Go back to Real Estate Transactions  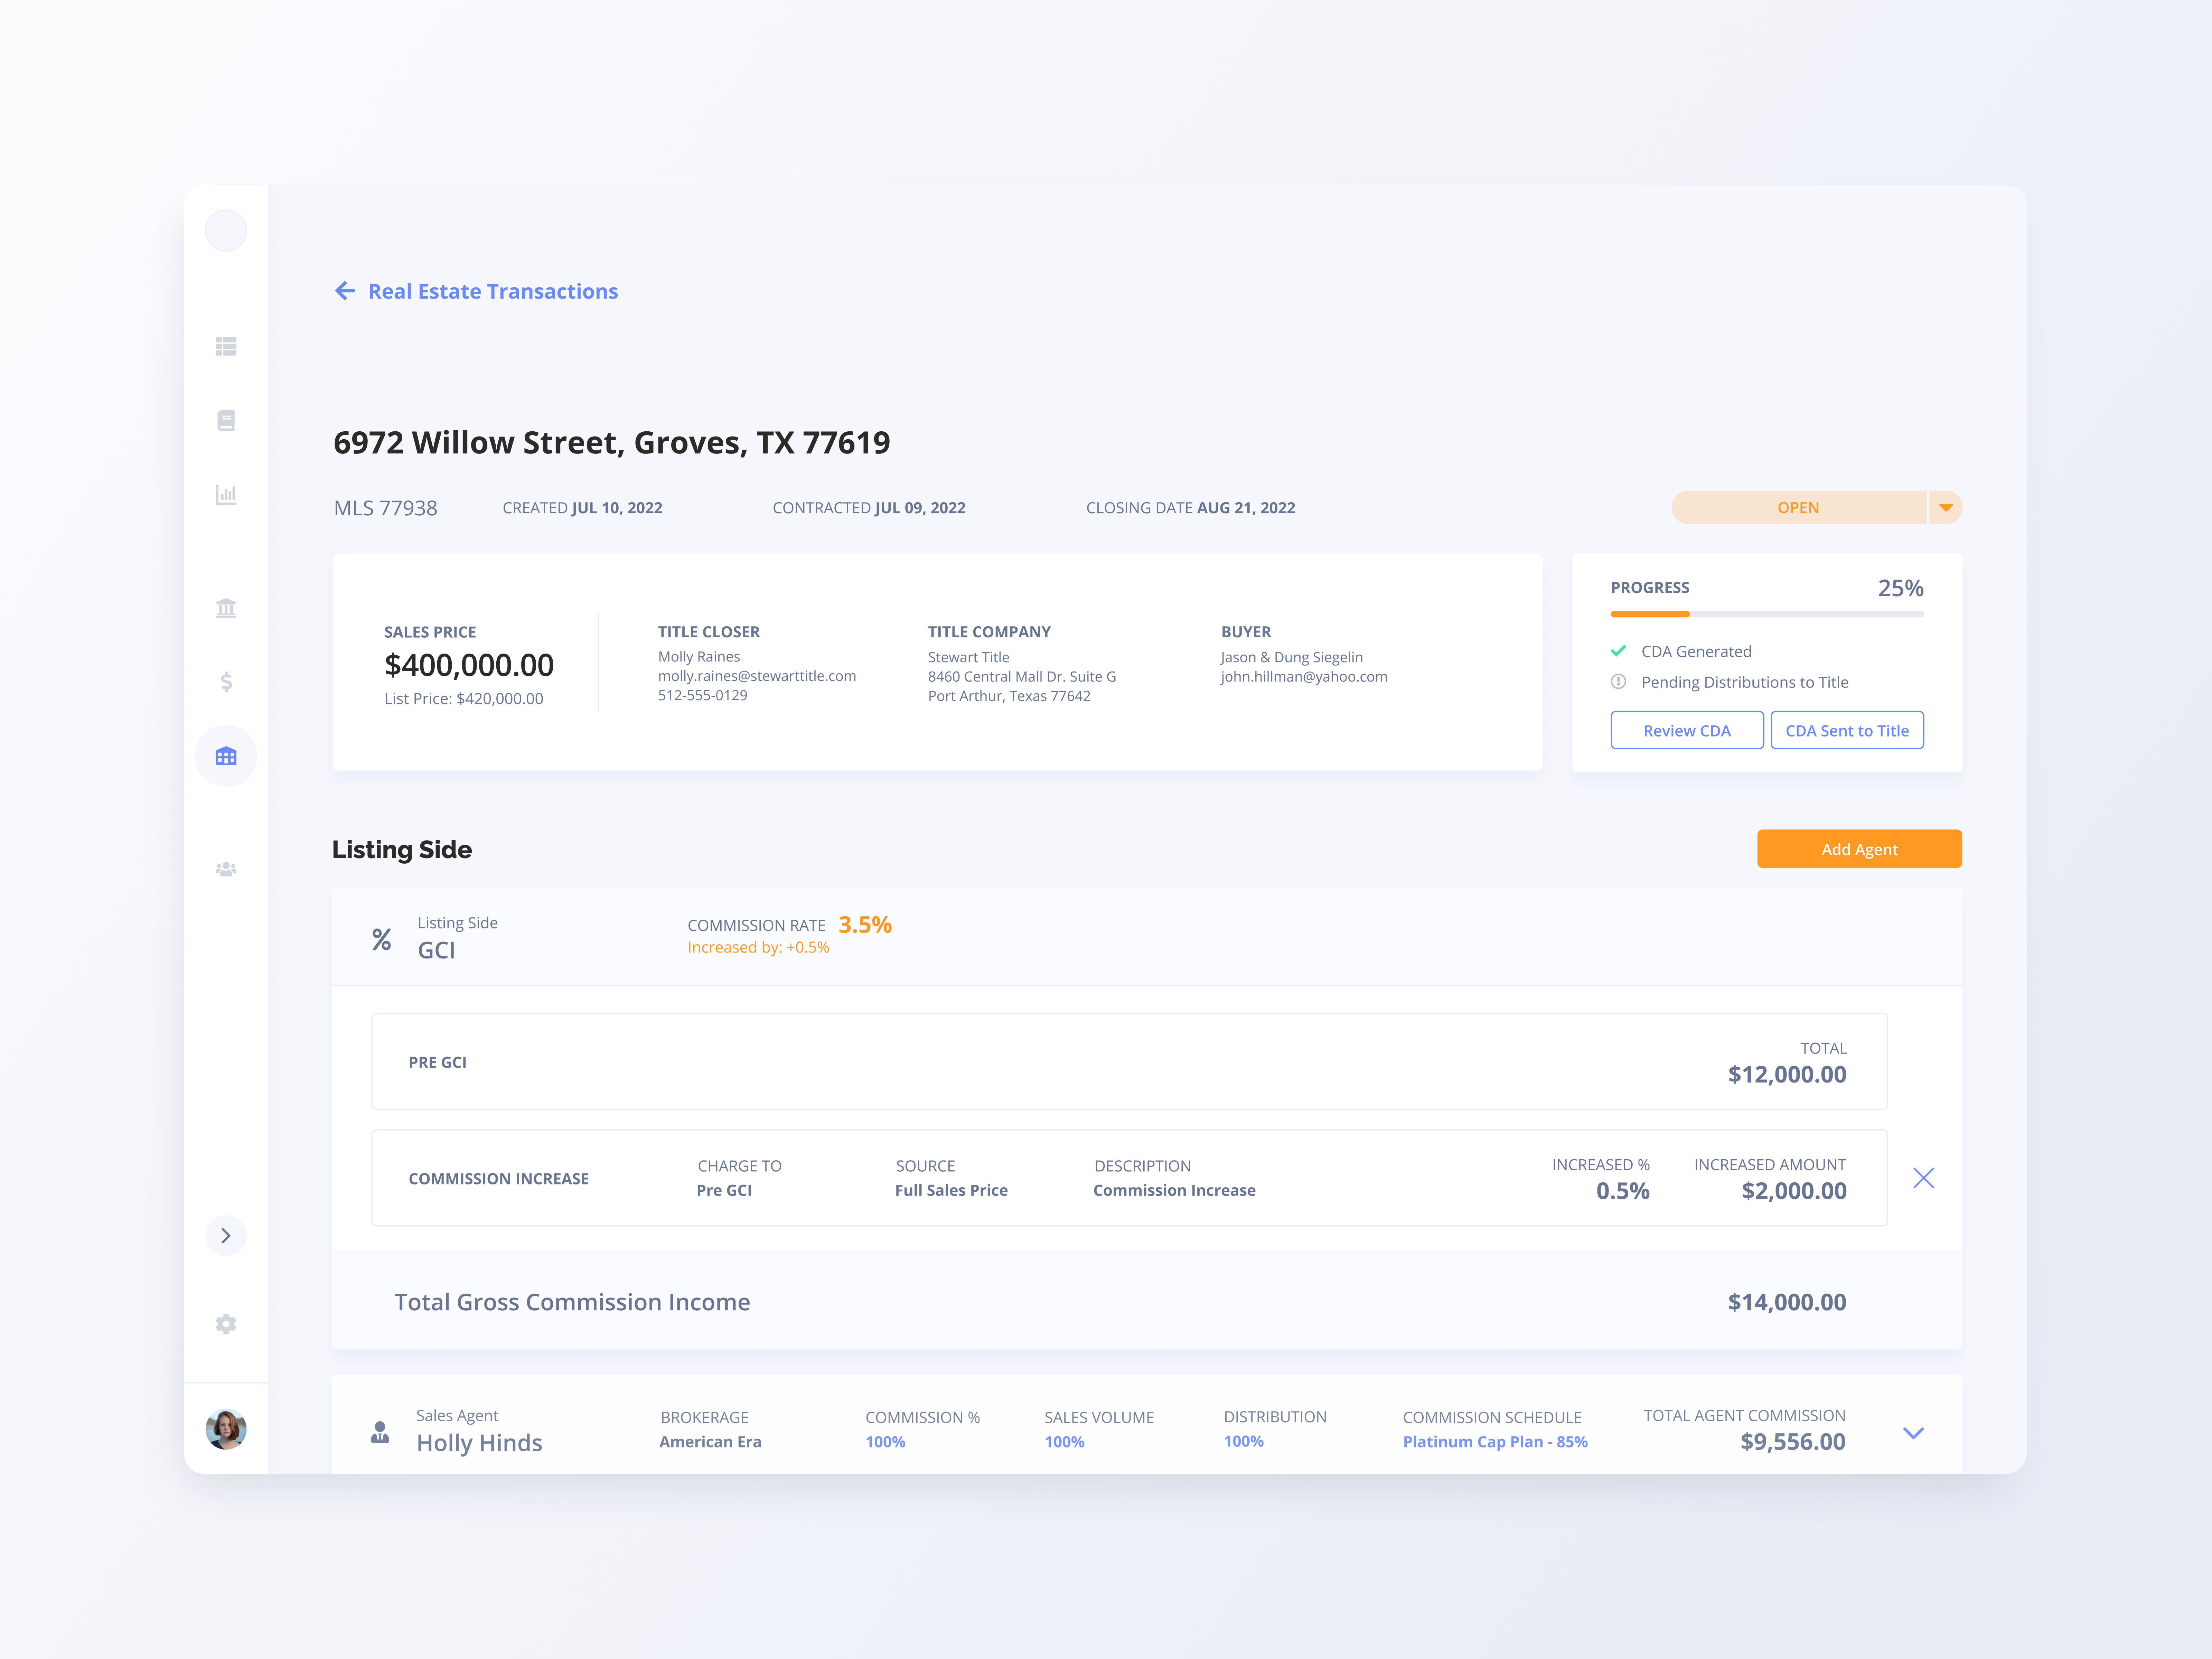(493, 291)
